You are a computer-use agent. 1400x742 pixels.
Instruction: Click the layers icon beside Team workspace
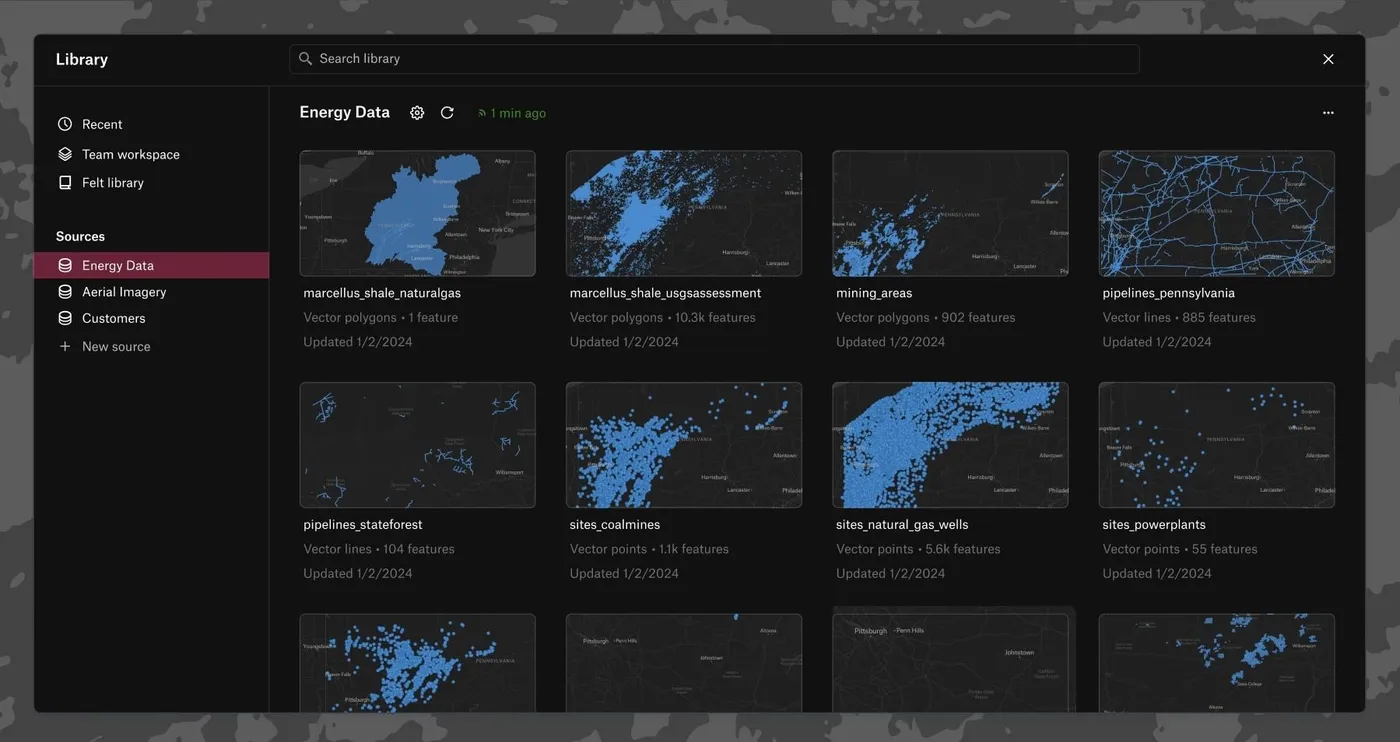click(x=65, y=154)
